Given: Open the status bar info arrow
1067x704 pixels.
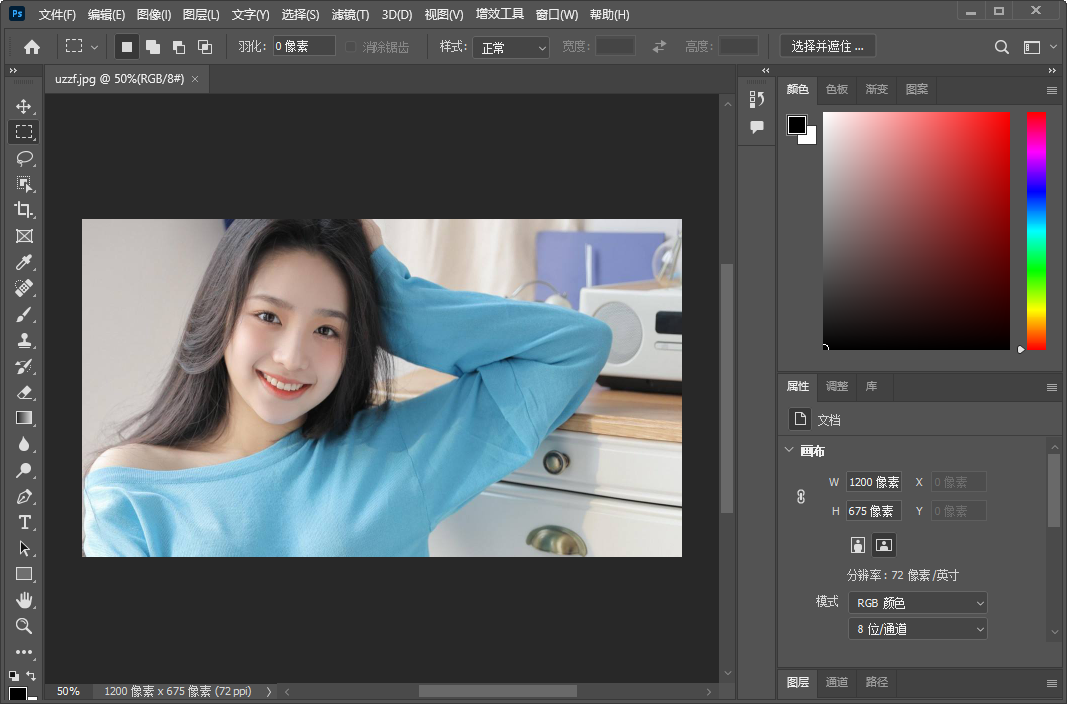Looking at the screenshot, I should (x=269, y=692).
